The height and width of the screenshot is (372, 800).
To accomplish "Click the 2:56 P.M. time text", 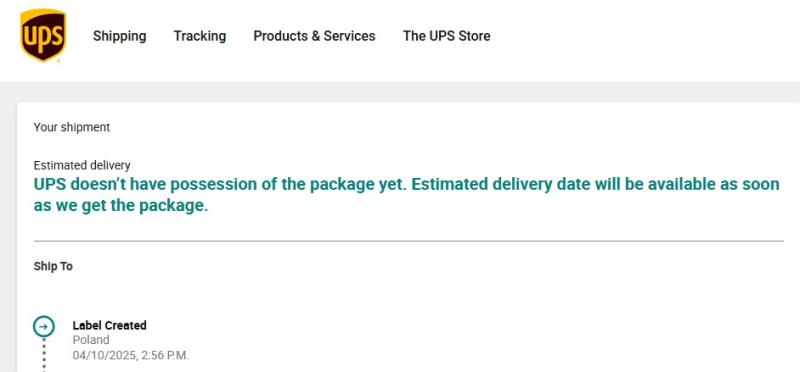I will pos(164,355).
